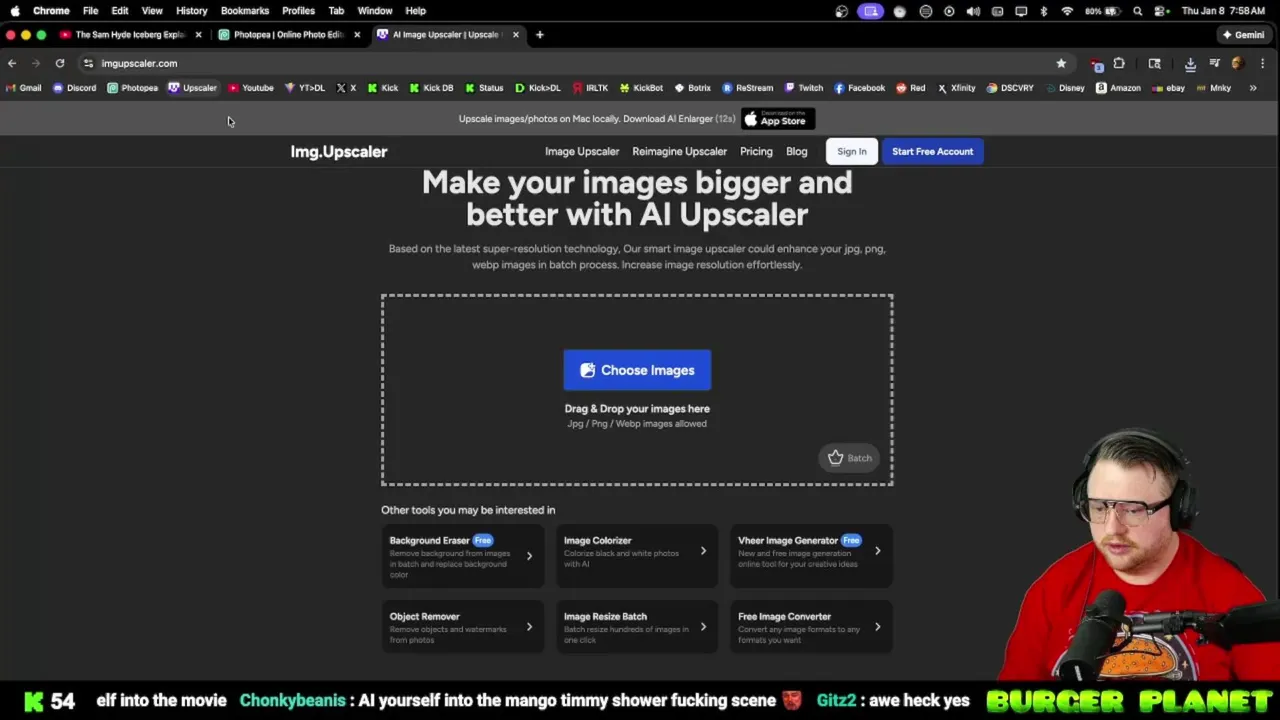This screenshot has height=720, width=1280.
Task: Open Pricing nav link
Action: coord(756,151)
